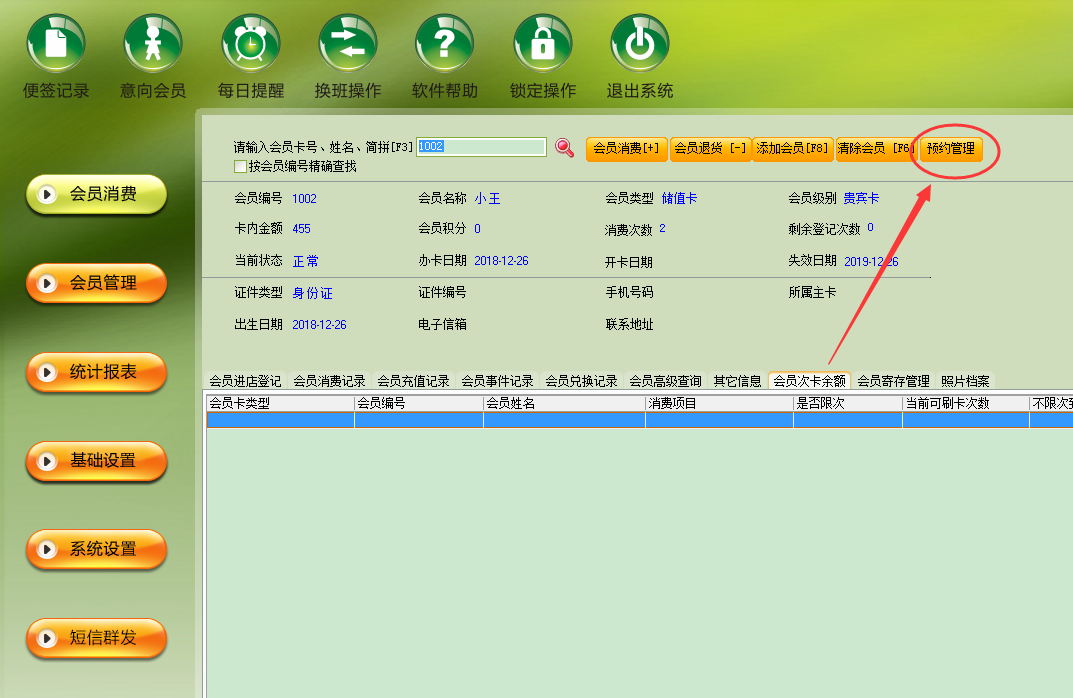Open 统计报表 in the left sidebar
The height and width of the screenshot is (698, 1073).
pos(96,372)
